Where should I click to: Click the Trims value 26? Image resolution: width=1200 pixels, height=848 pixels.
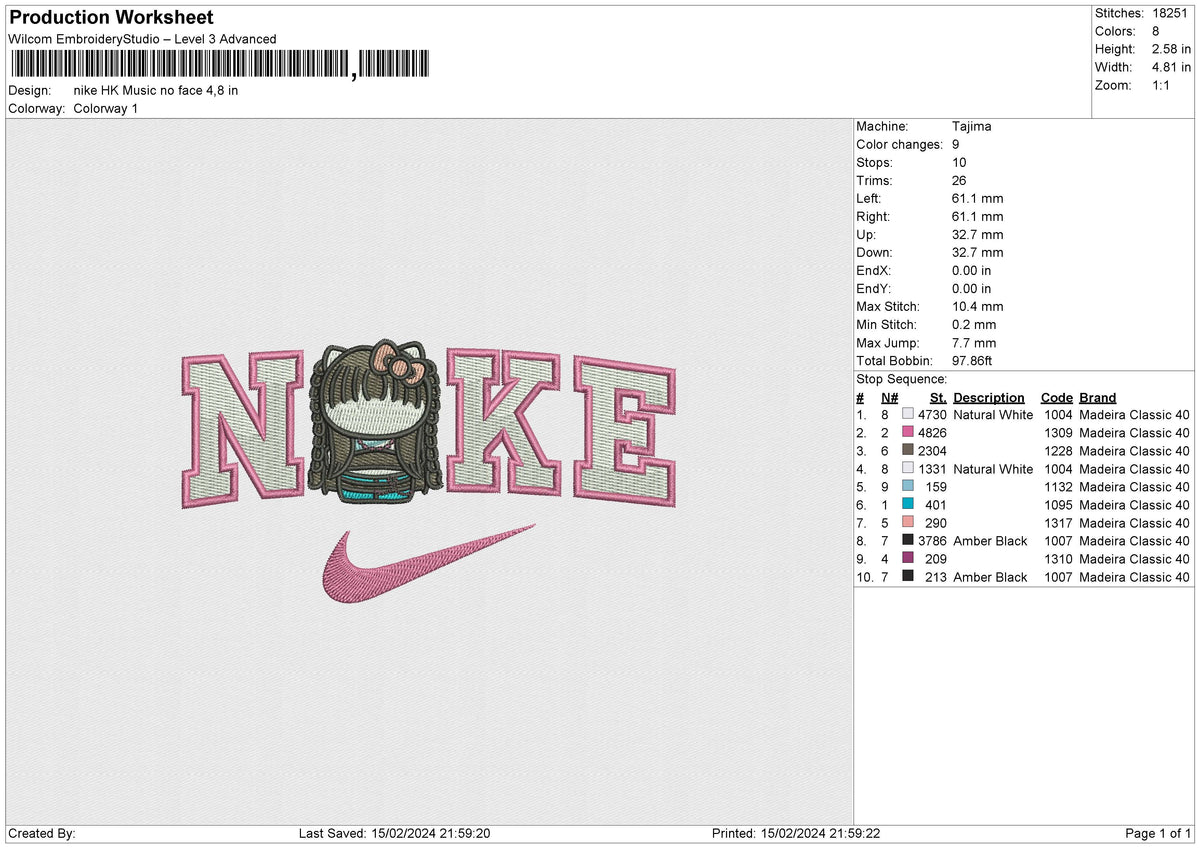point(960,181)
